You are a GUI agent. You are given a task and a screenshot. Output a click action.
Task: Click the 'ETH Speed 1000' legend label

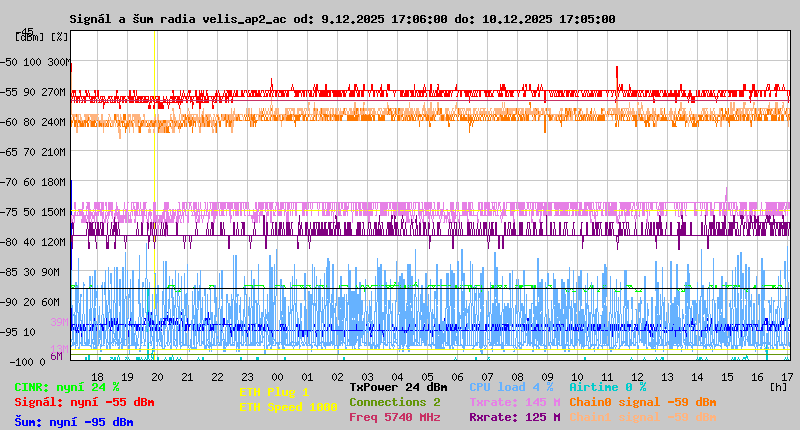click(x=288, y=407)
